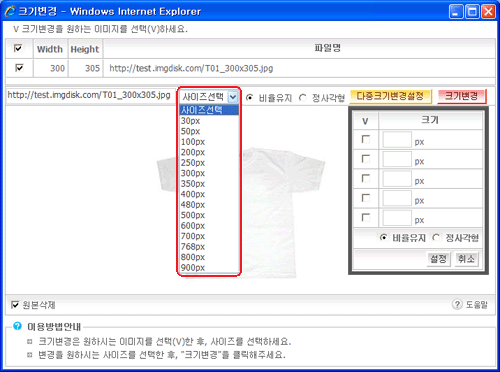Open the 도움말 help icon
Screen dimensions: 500x372
pyautogui.click(x=457, y=304)
